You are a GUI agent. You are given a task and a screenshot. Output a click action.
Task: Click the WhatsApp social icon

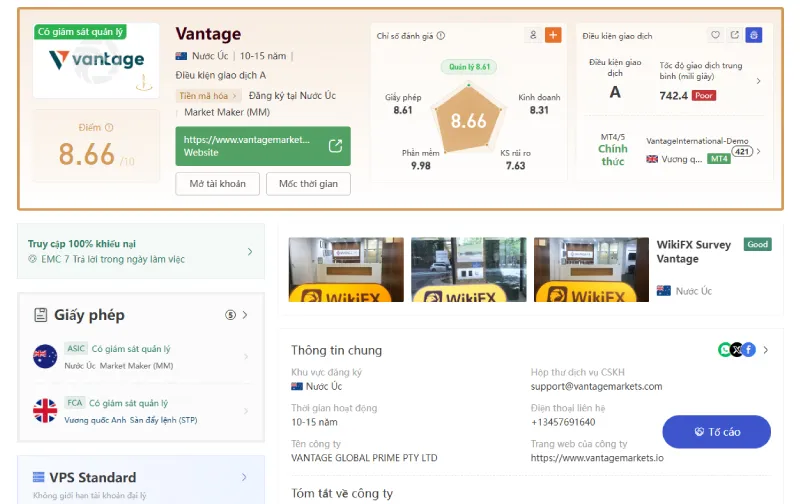[x=724, y=349]
